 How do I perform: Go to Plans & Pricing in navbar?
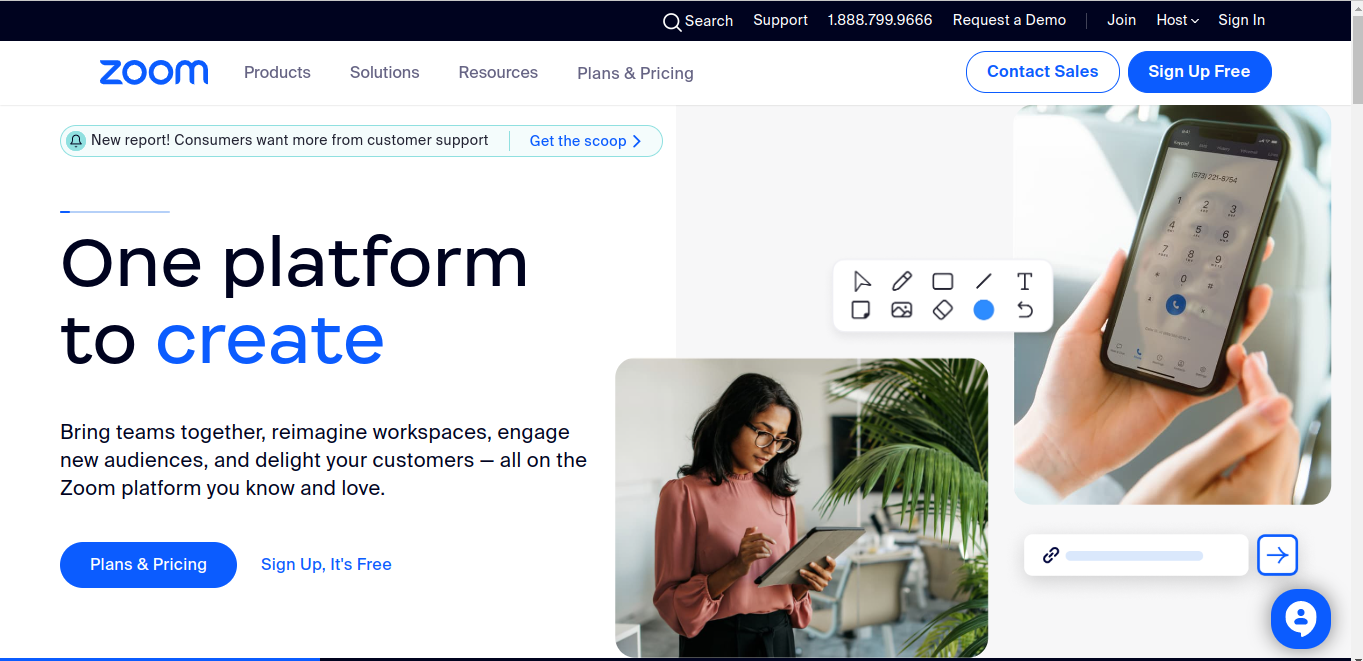(x=635, y=73)
